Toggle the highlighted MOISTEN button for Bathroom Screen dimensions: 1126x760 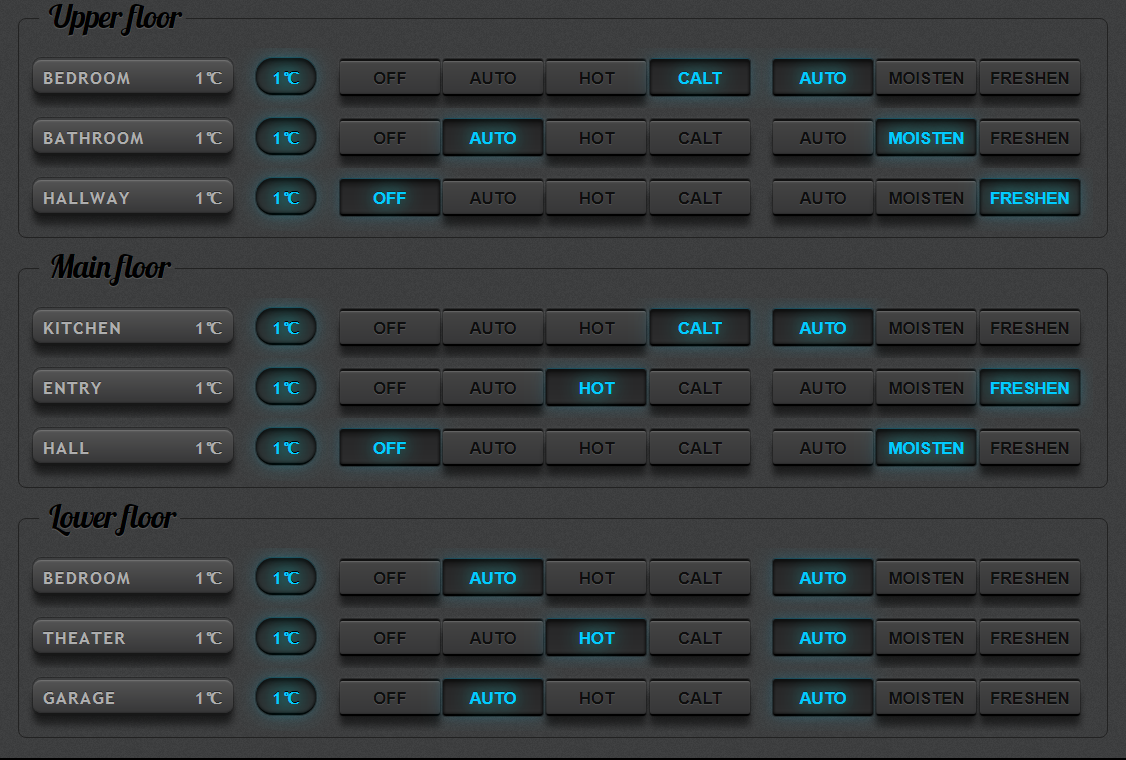[x=926, y=137]
